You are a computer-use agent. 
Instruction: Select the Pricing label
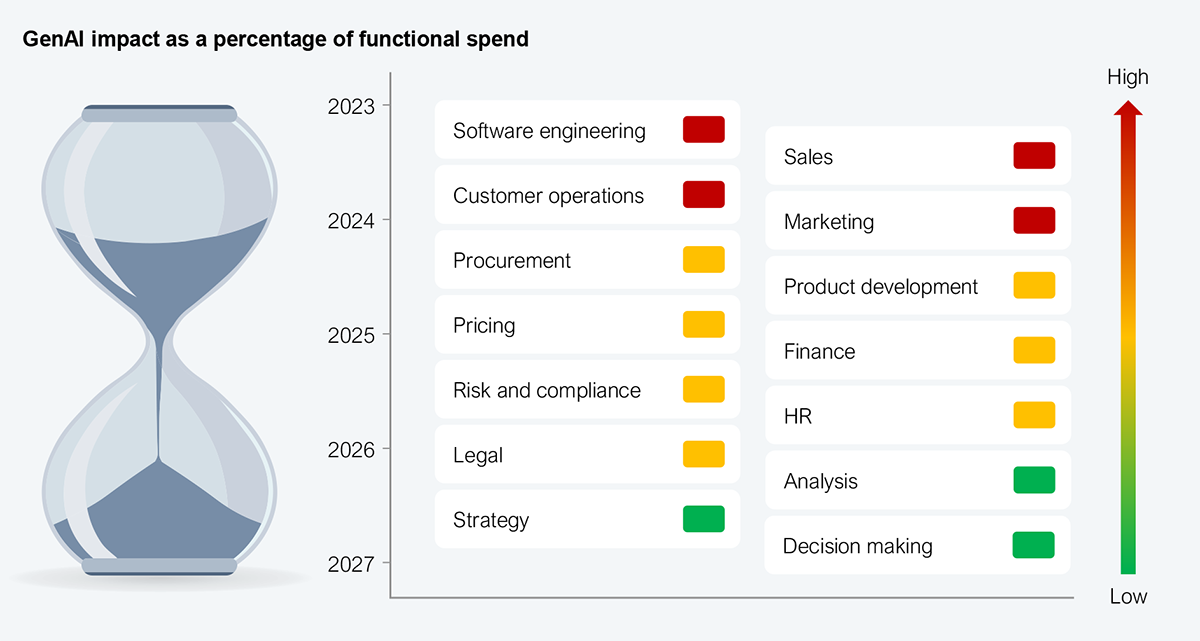(484, 326)
